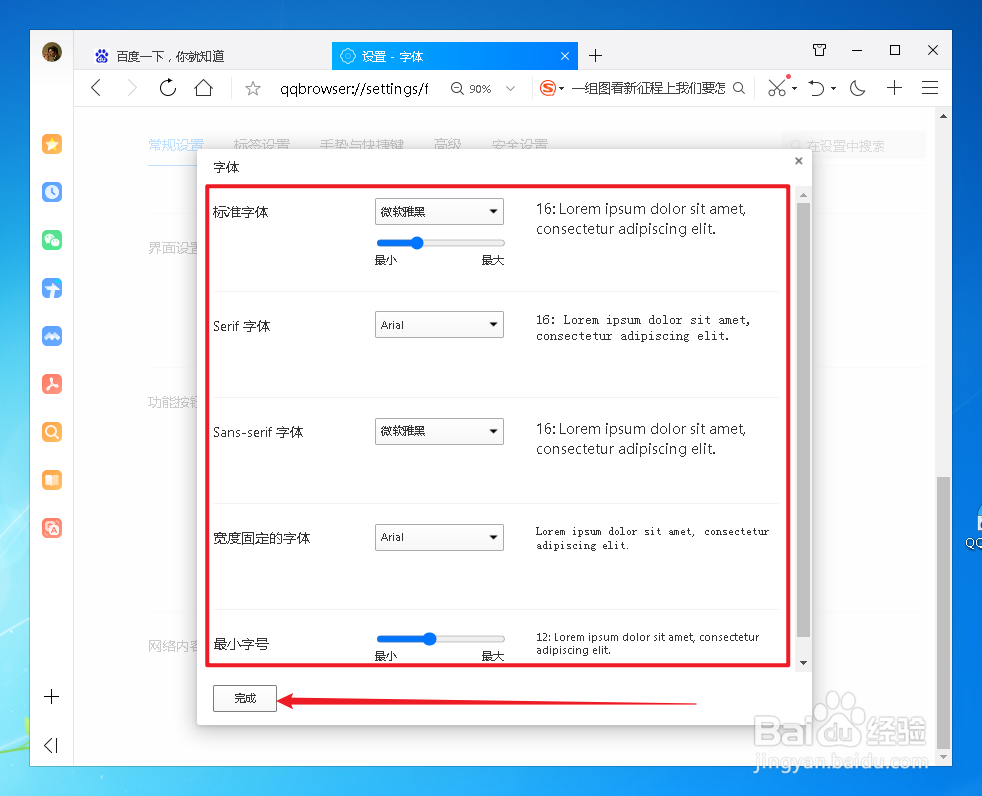The width and height of the screenshot is (982, 796).
Task: Toggle night mode moon icon
Action: 857,88
